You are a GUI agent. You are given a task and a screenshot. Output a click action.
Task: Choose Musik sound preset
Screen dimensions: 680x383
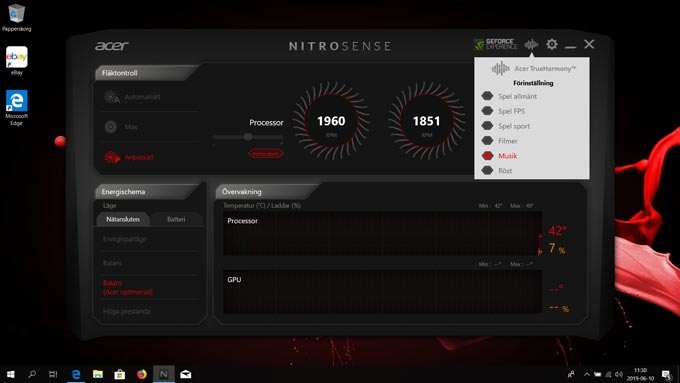click(499, 156)
